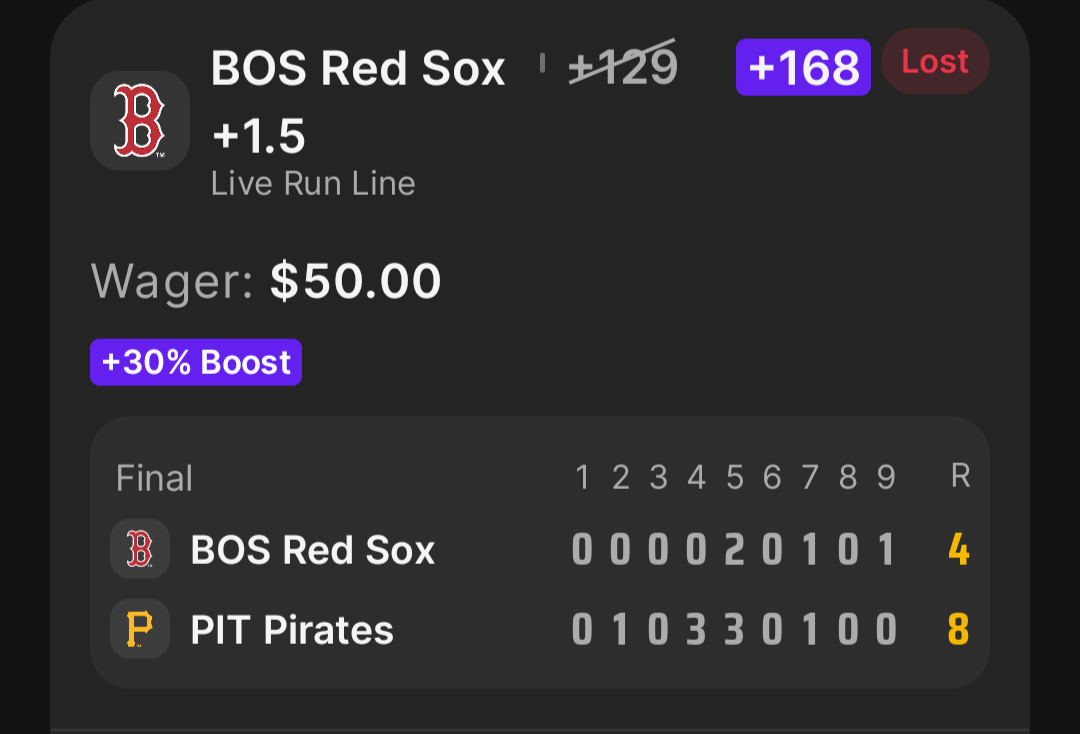Click the R runs column header
This screenshot has width=1080, height=734.
[x=960, y=476]
